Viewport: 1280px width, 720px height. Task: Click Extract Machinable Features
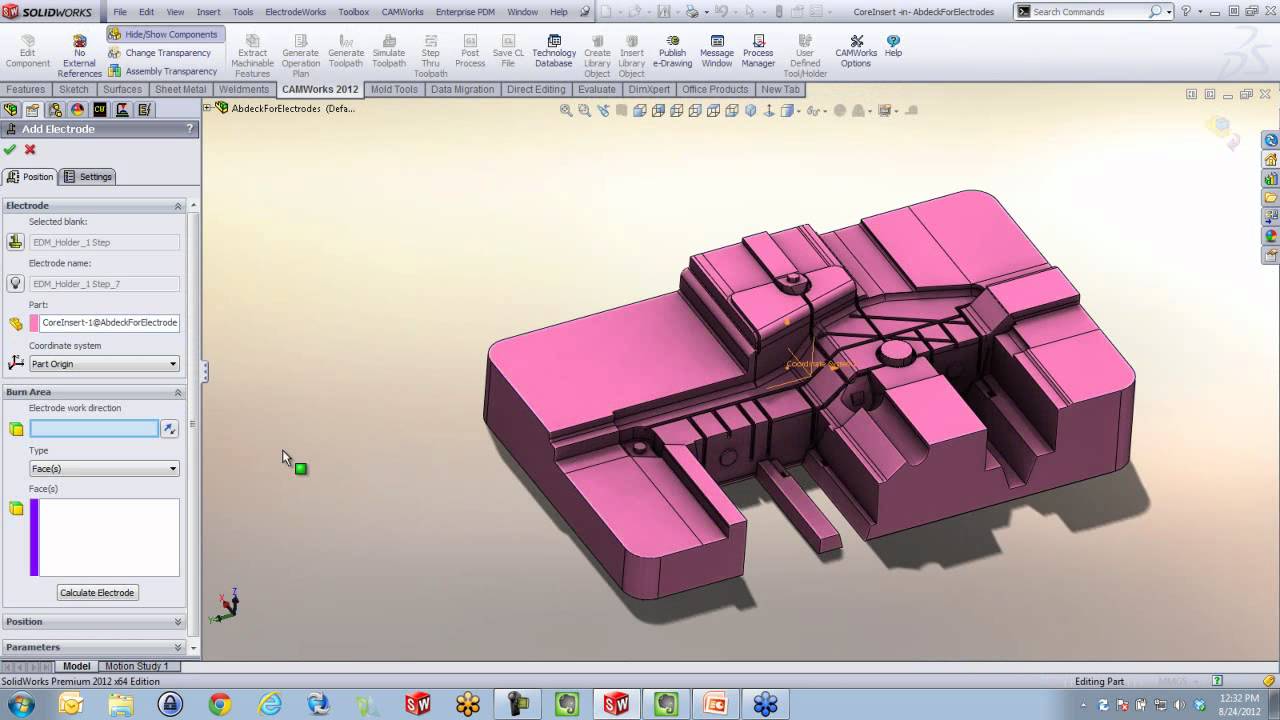click(252, 56)
